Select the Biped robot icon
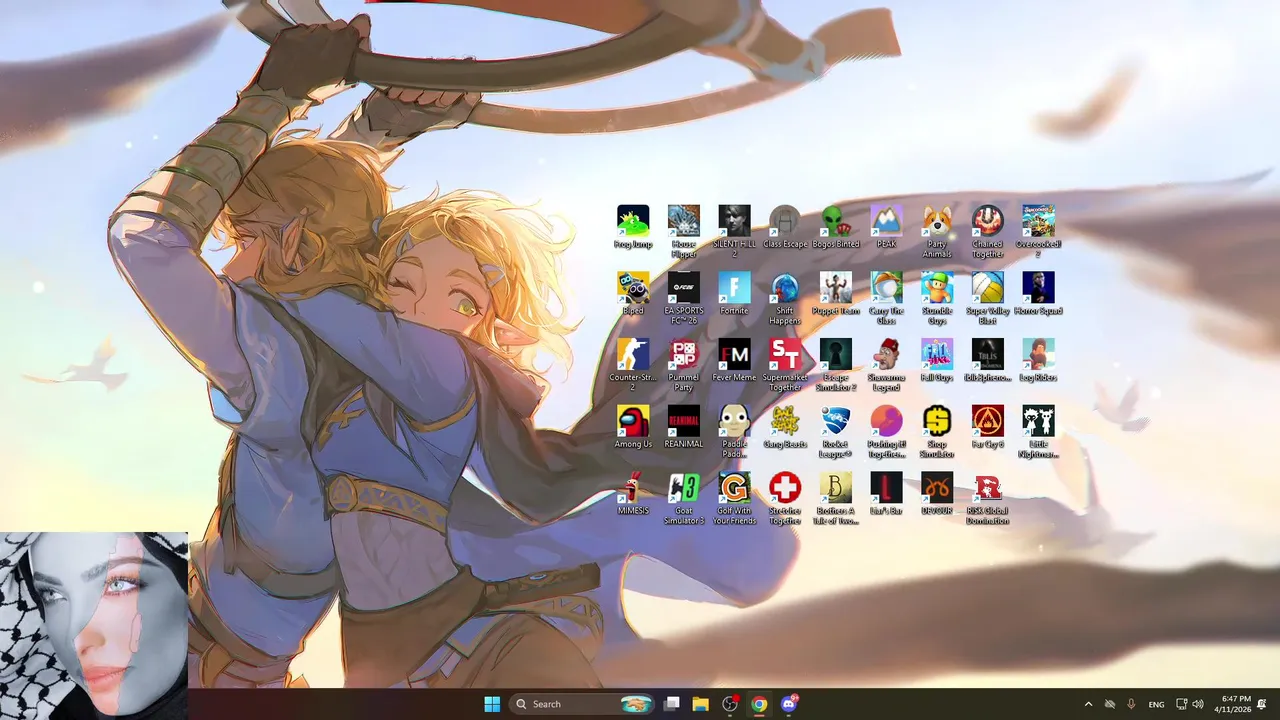The image size is (1280, 720). pyautogui.click(x=633, y=294)
